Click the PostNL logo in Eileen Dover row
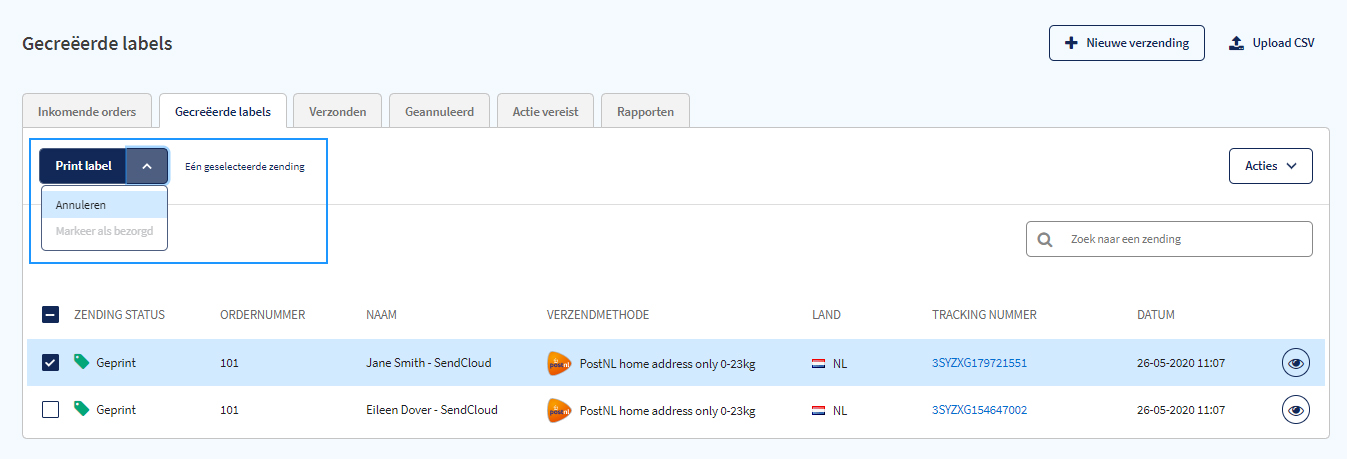The width and height of the screenshot is (1347, 459). (x=559, y=410)
